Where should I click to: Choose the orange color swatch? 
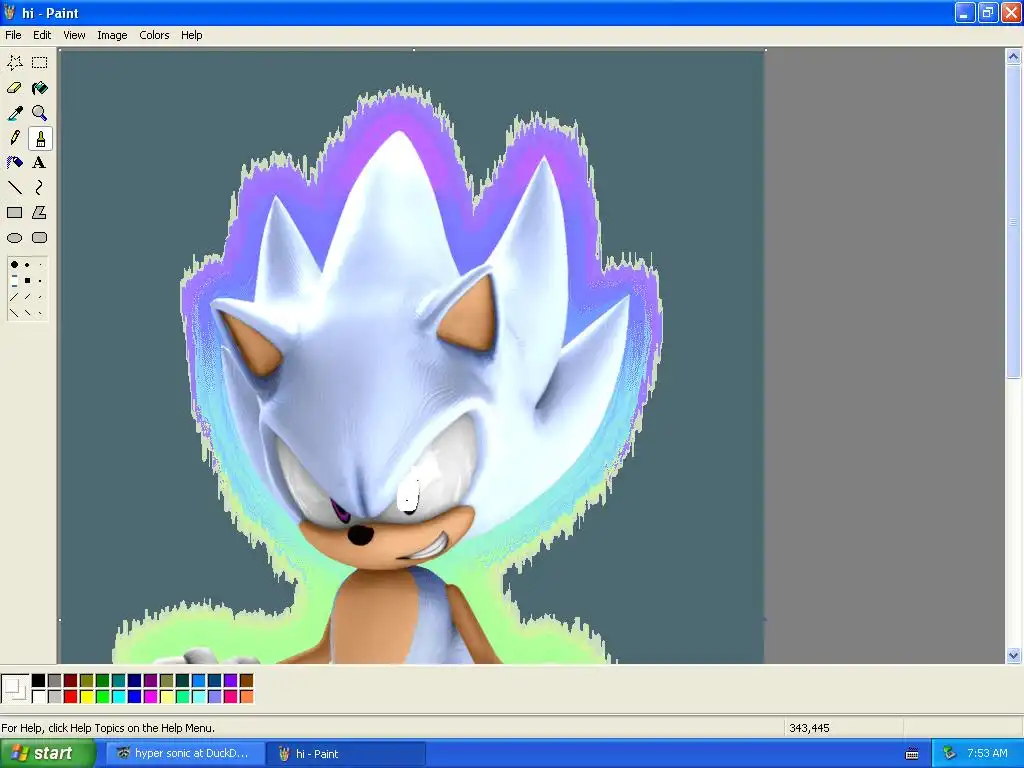tap(246, 697)
